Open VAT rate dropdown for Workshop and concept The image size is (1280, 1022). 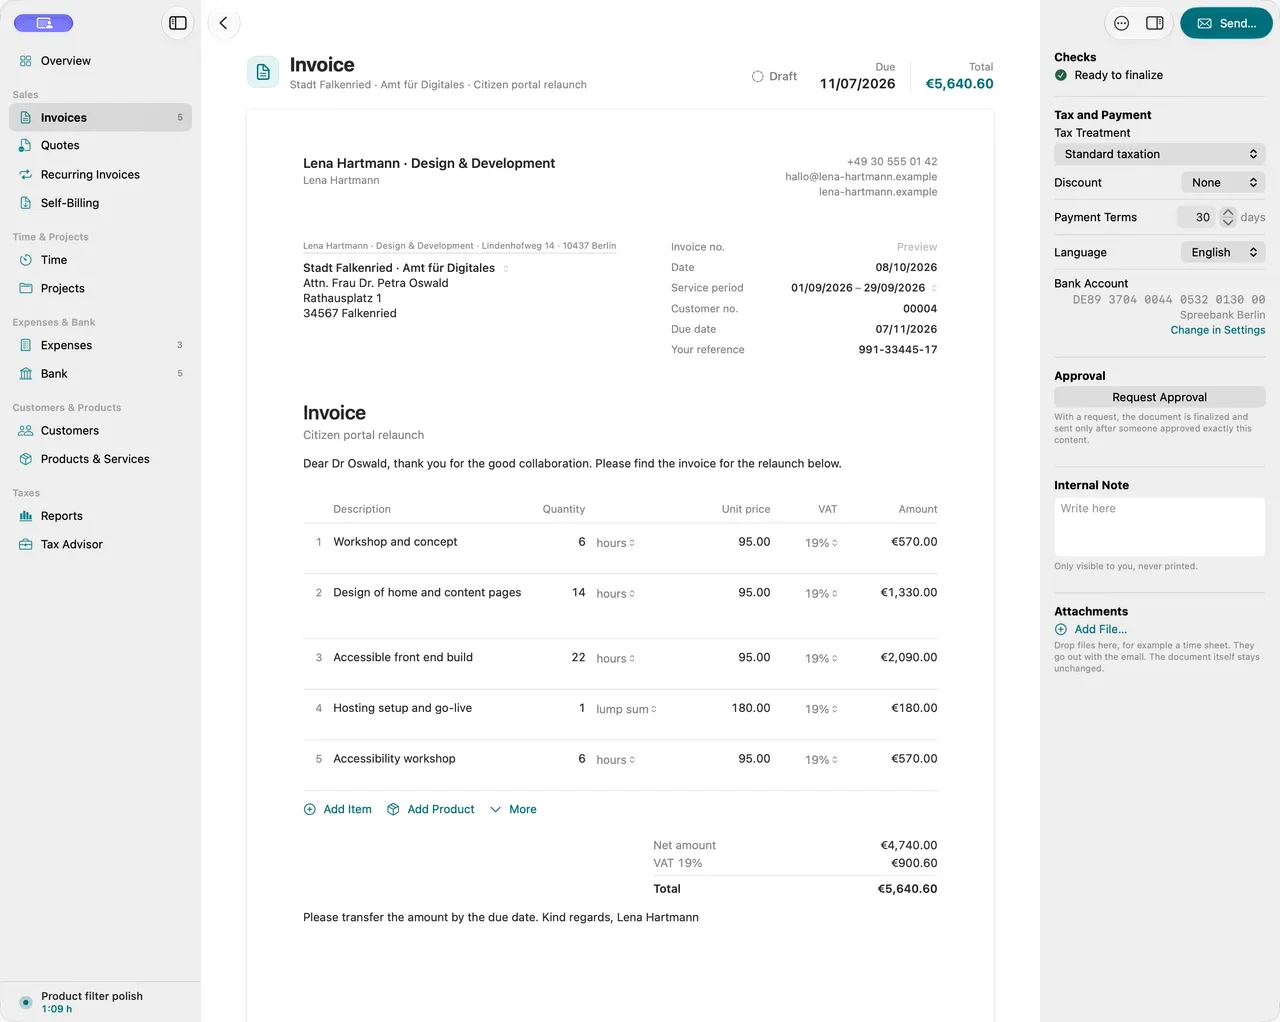[822, 543]
